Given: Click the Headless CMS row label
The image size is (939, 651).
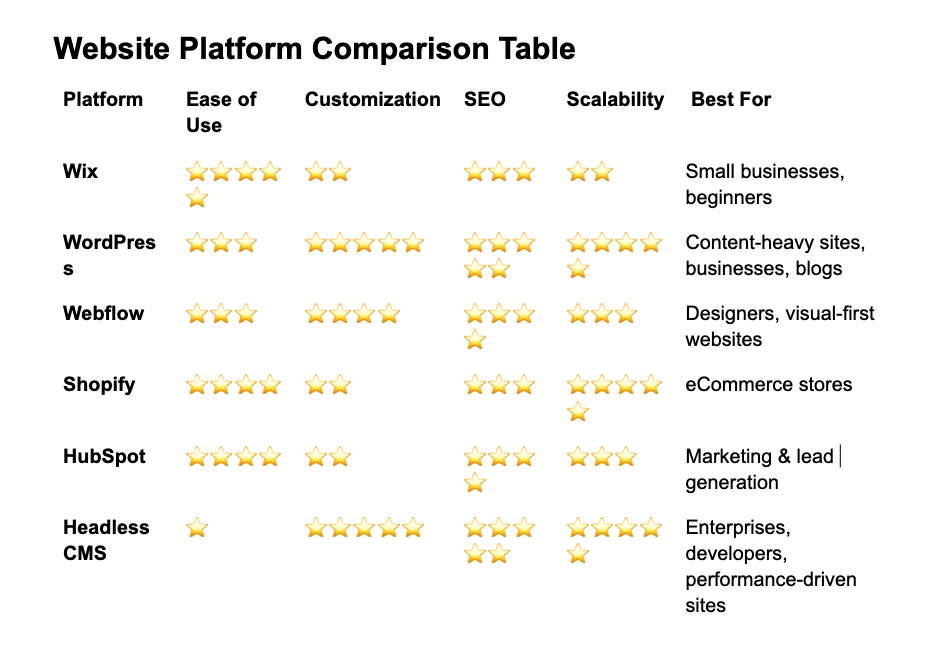Looking at the screenshot, I should pyautogui.click(x=106, y=540).
